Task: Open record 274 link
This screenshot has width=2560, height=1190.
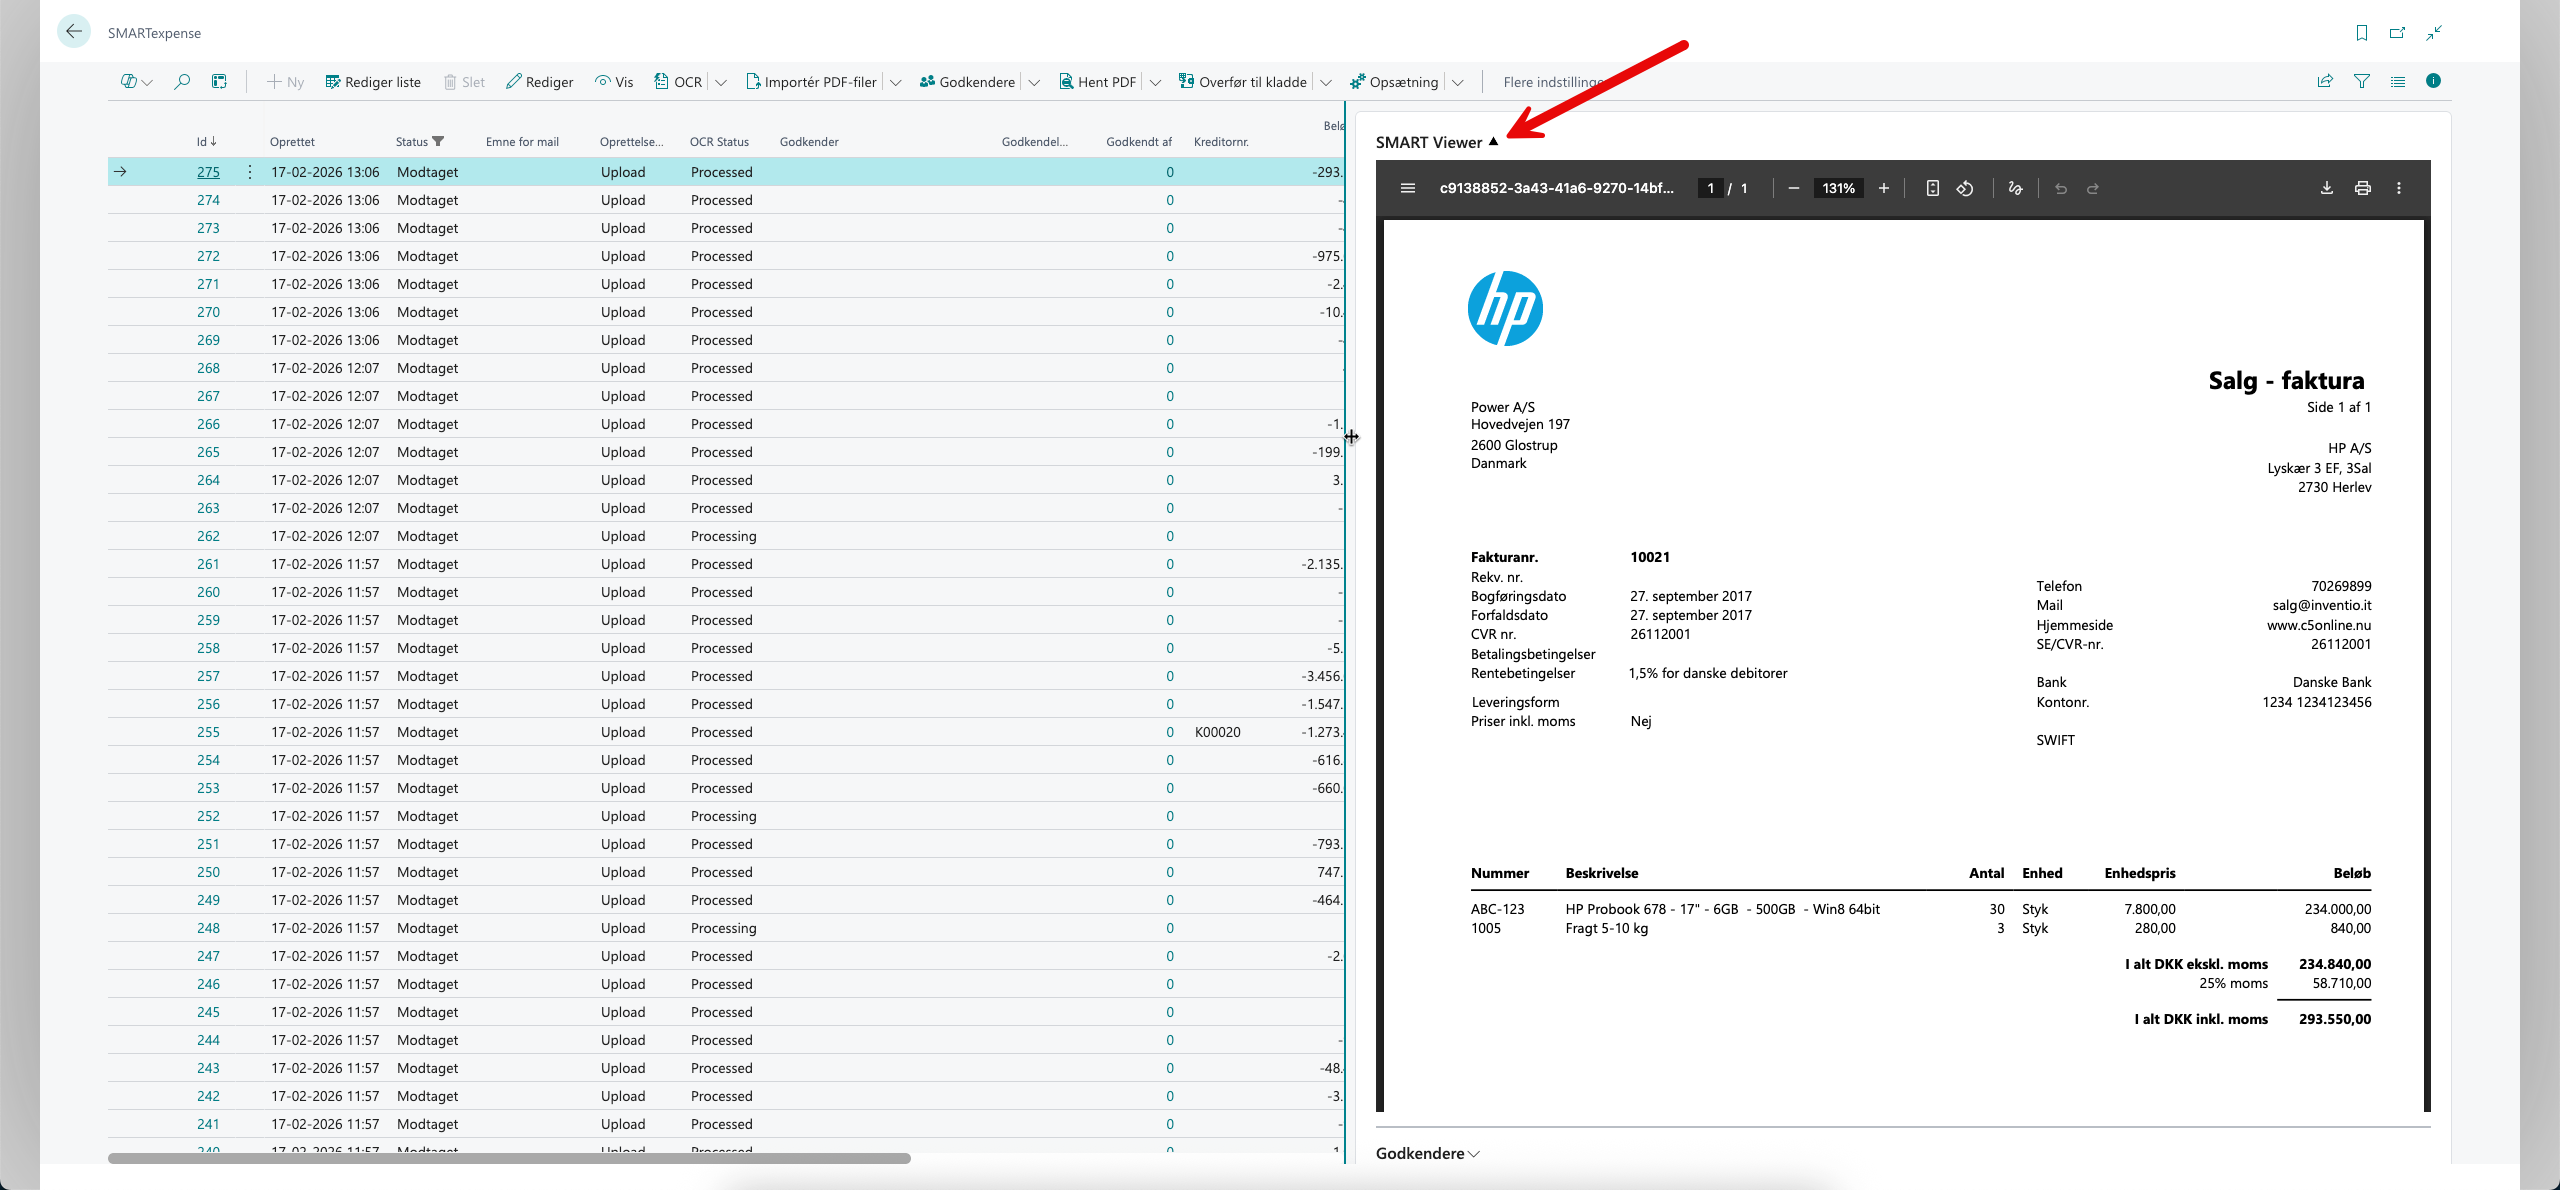Action: pyautogui.click(x=208, y=200)
